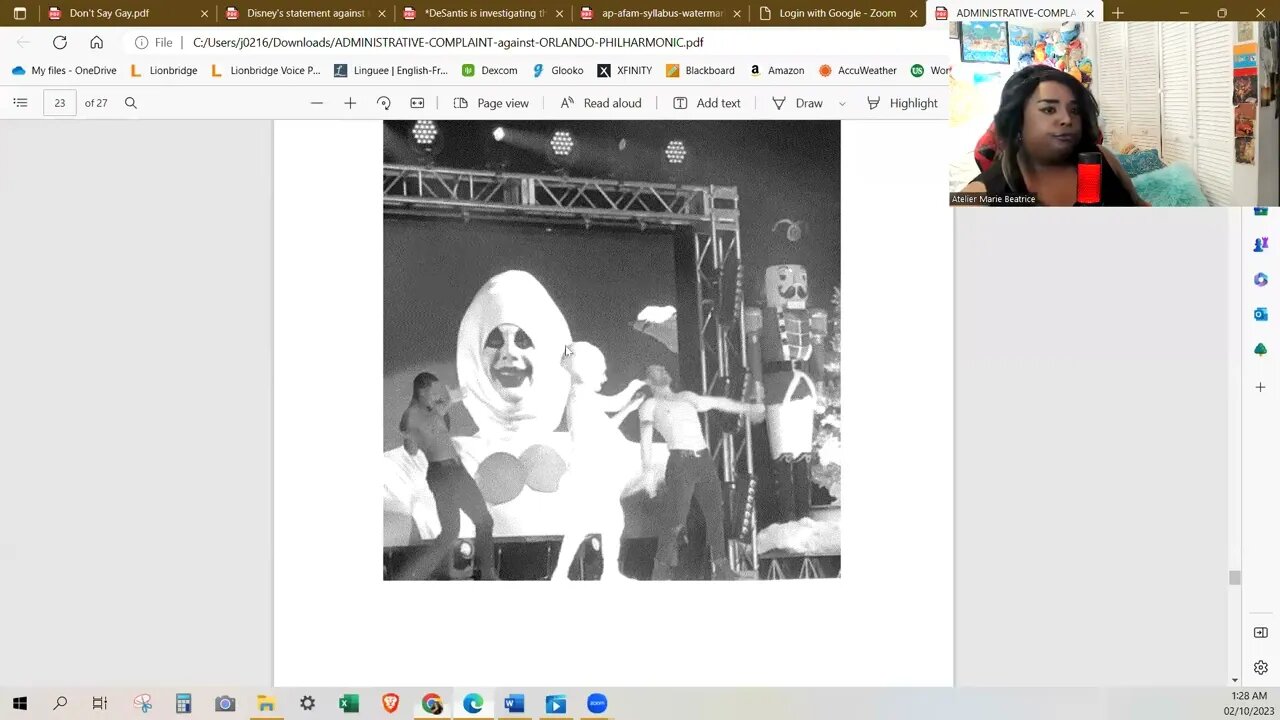The width and height of the screenshot is (1280, 720).
Task: Open Edge sidebar green tree icon
Action: click(1260, 349)
